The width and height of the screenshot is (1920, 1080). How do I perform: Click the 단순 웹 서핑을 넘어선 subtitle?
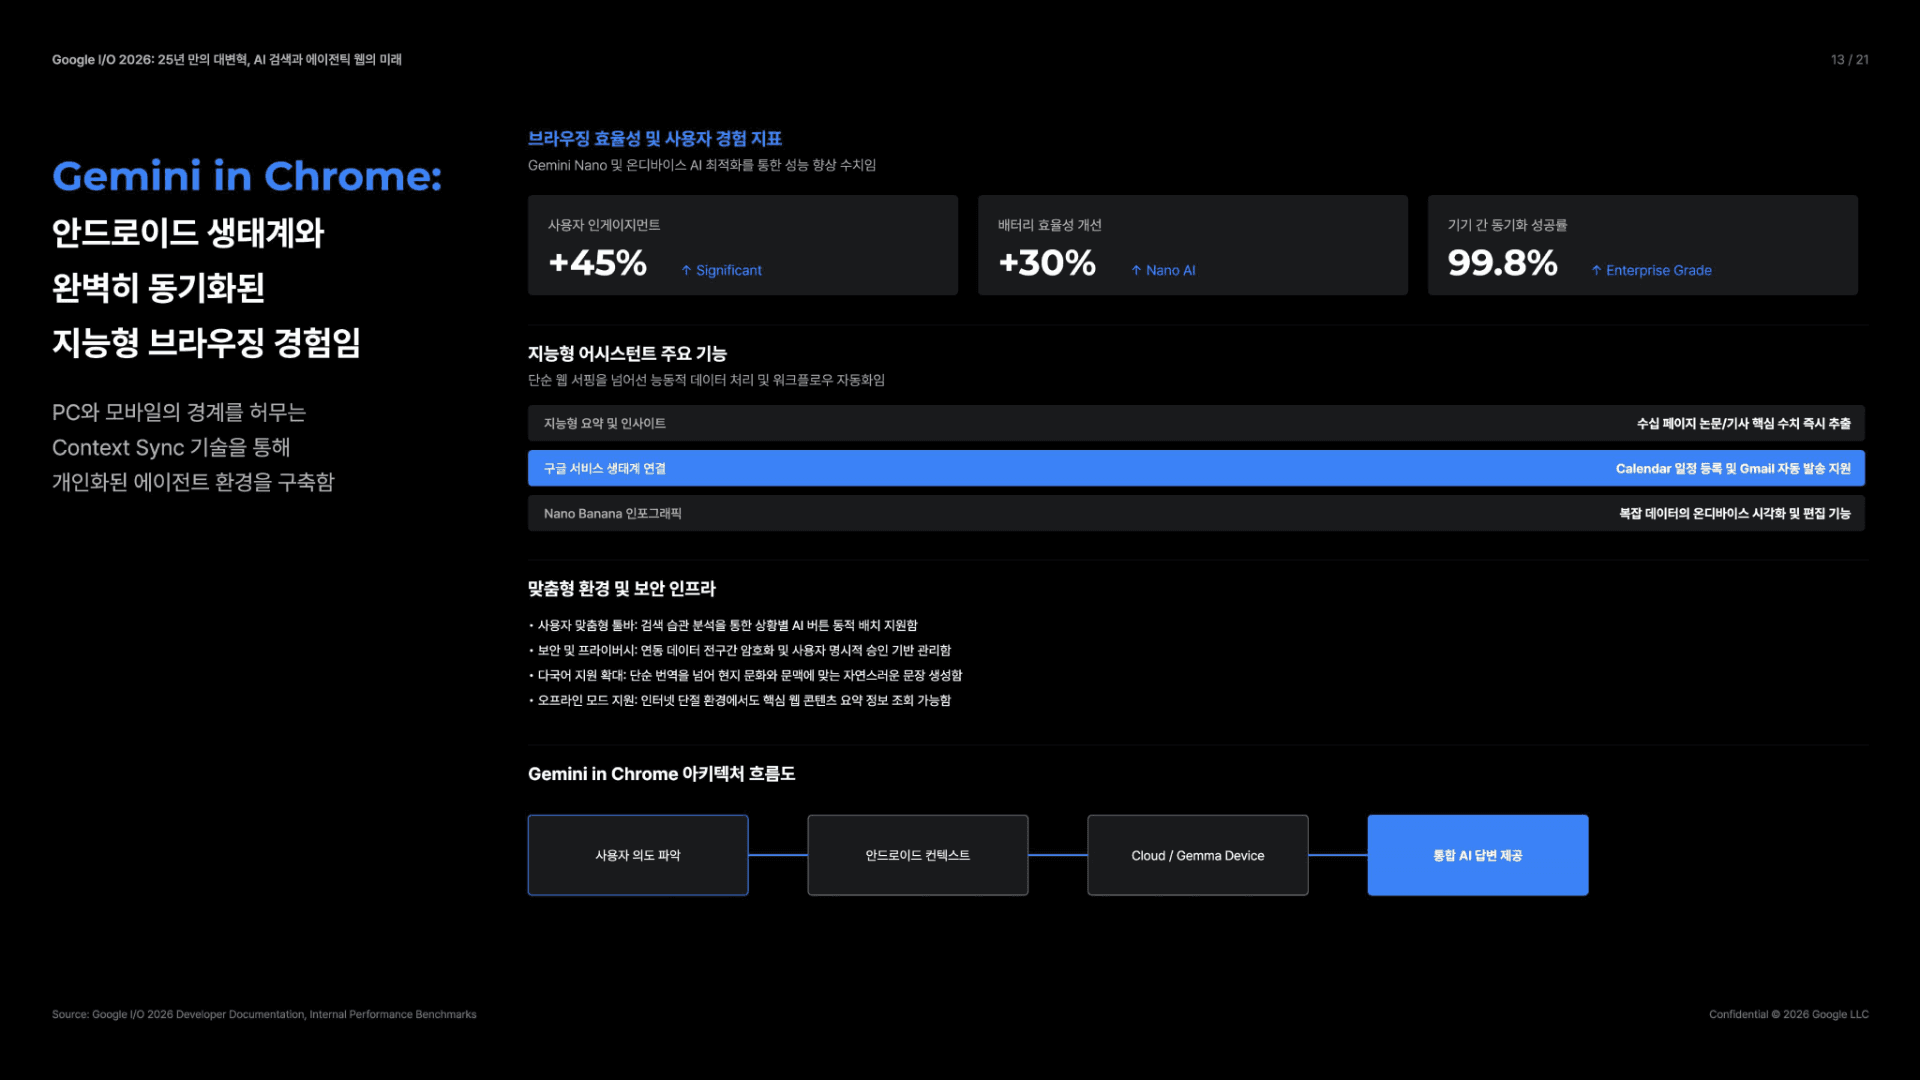coord(706,380)
